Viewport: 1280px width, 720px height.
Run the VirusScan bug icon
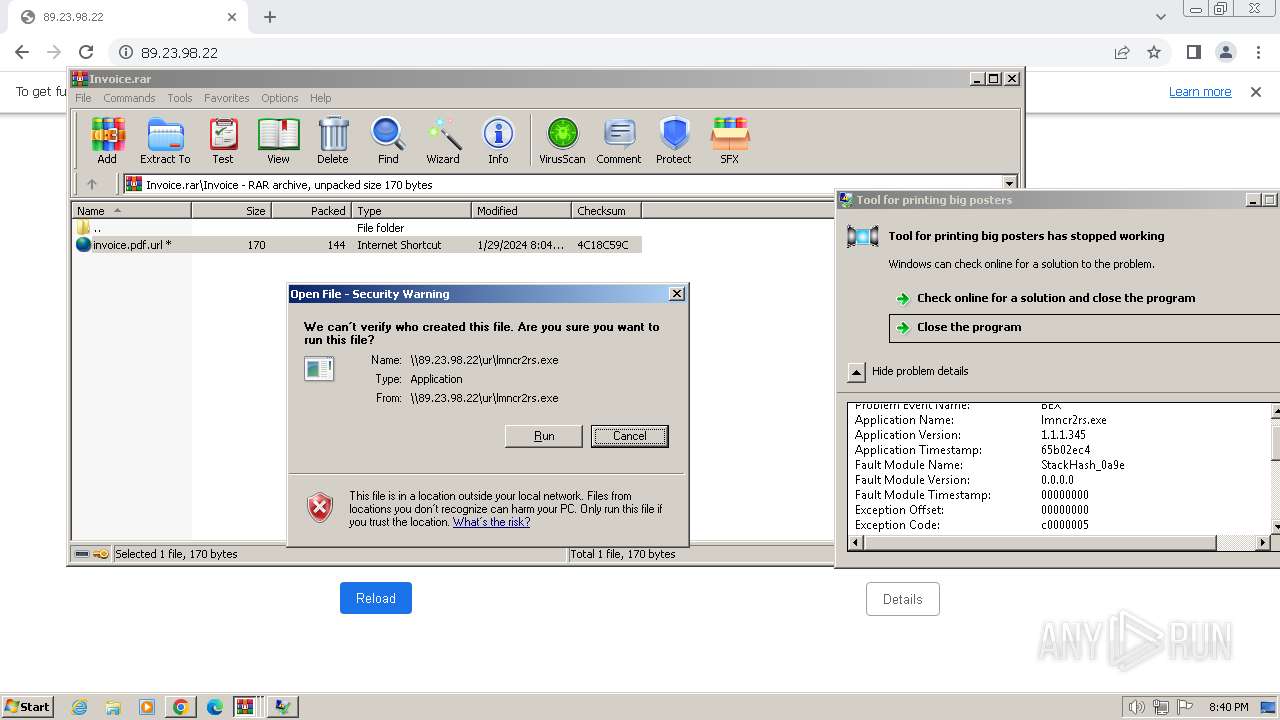click(562, 140)
